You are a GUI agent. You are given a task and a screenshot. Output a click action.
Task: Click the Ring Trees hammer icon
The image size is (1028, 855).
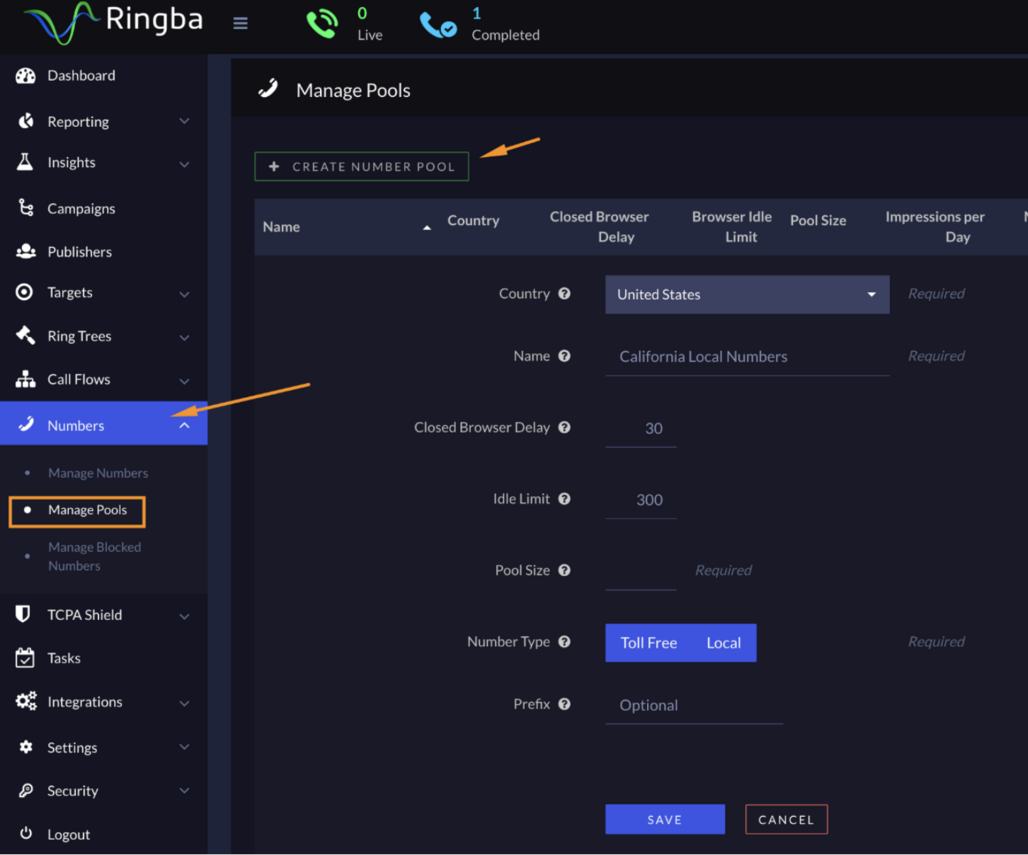[26, 335]
